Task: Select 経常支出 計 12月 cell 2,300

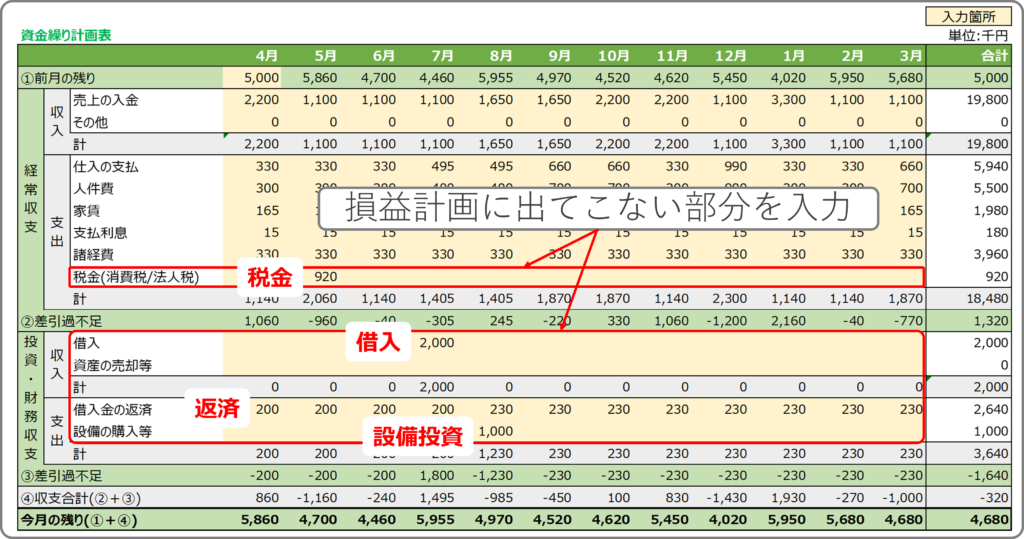Action: pyautogui.click(x=729, y=299)
